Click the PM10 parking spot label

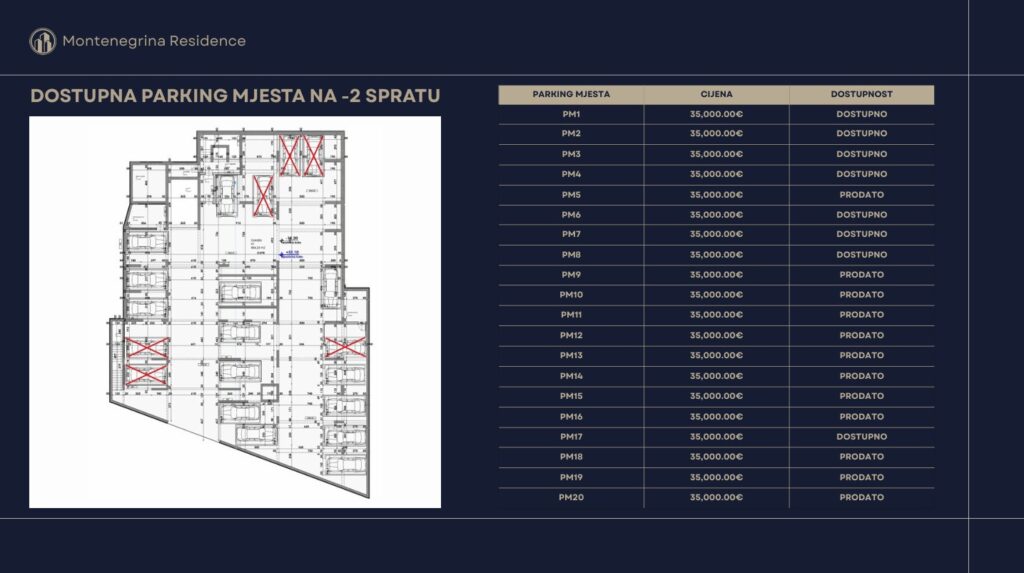tap(571, 295)
